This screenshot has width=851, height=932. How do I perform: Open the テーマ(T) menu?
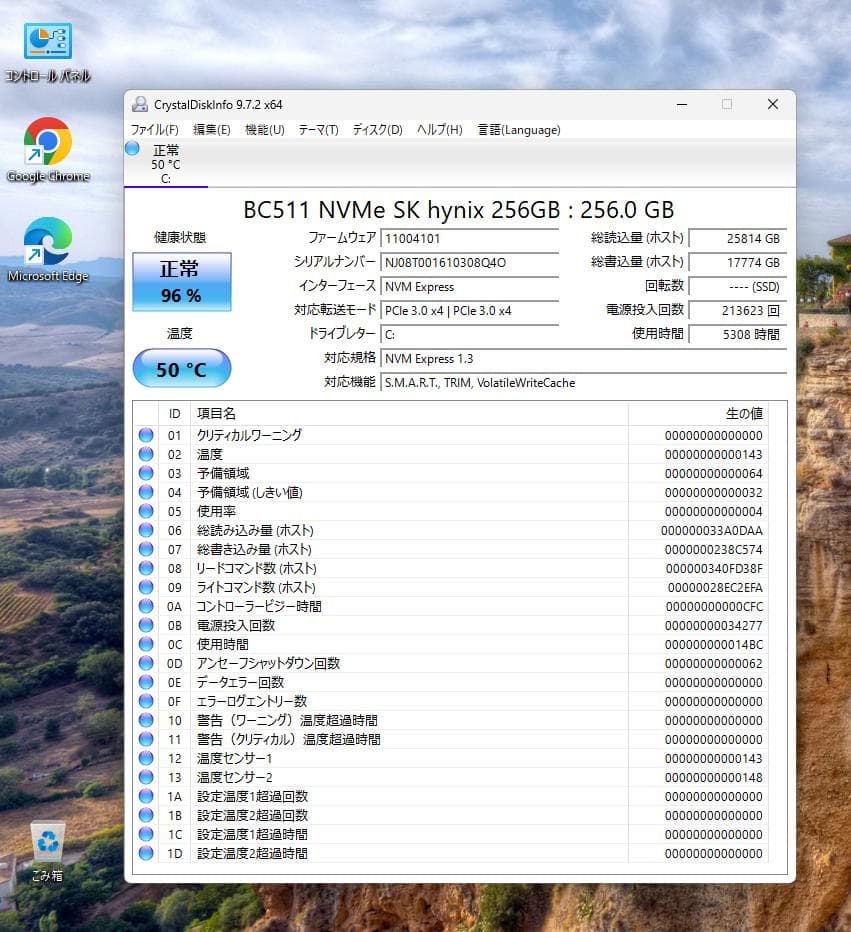[x=318, y=129]
